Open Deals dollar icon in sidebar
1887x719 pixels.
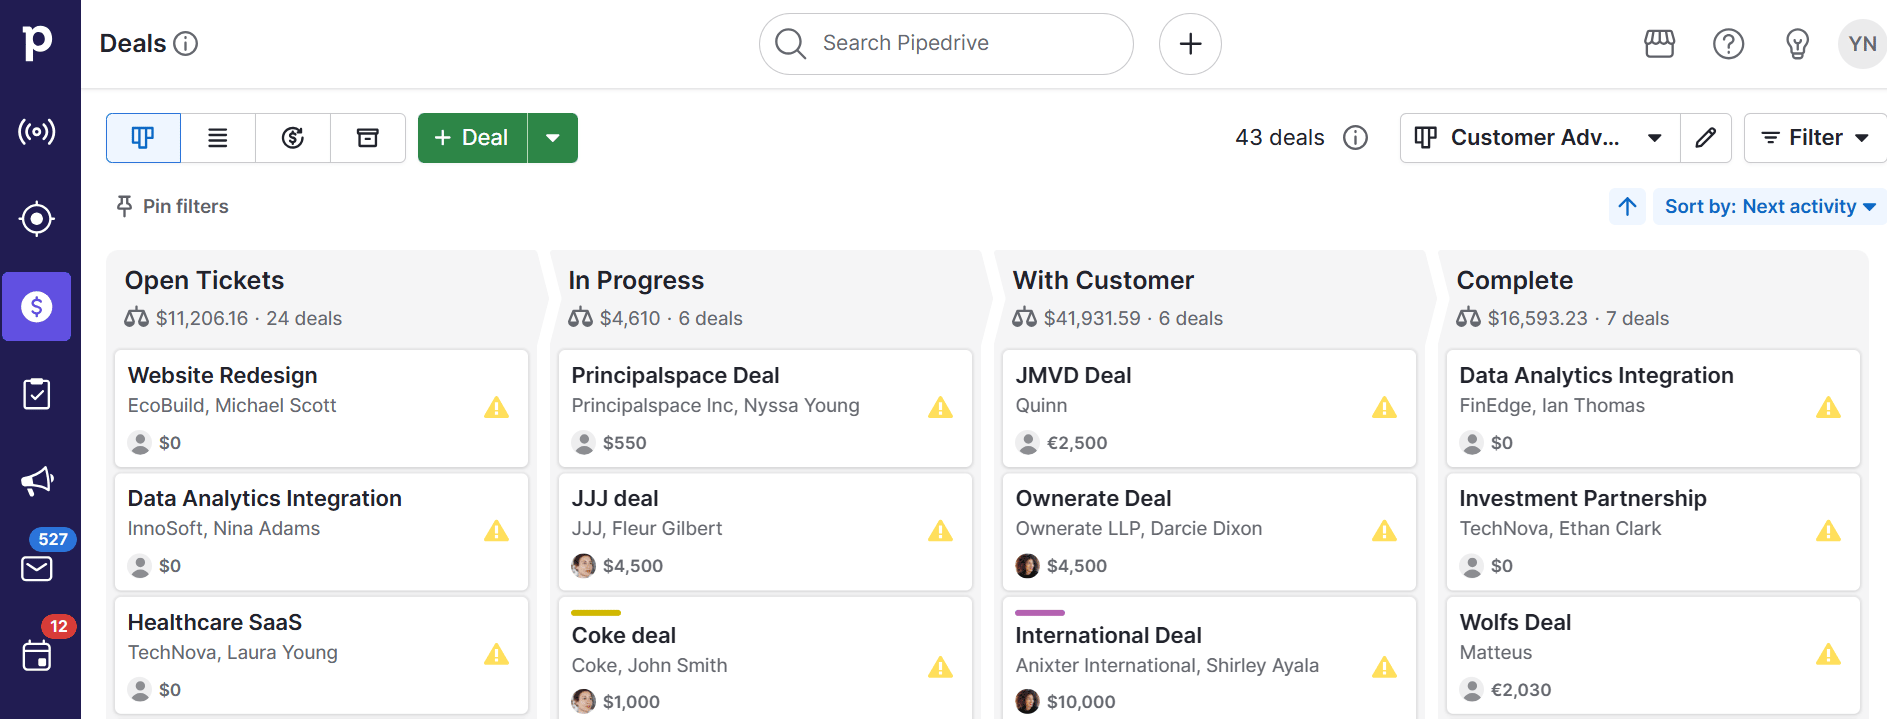37,306
